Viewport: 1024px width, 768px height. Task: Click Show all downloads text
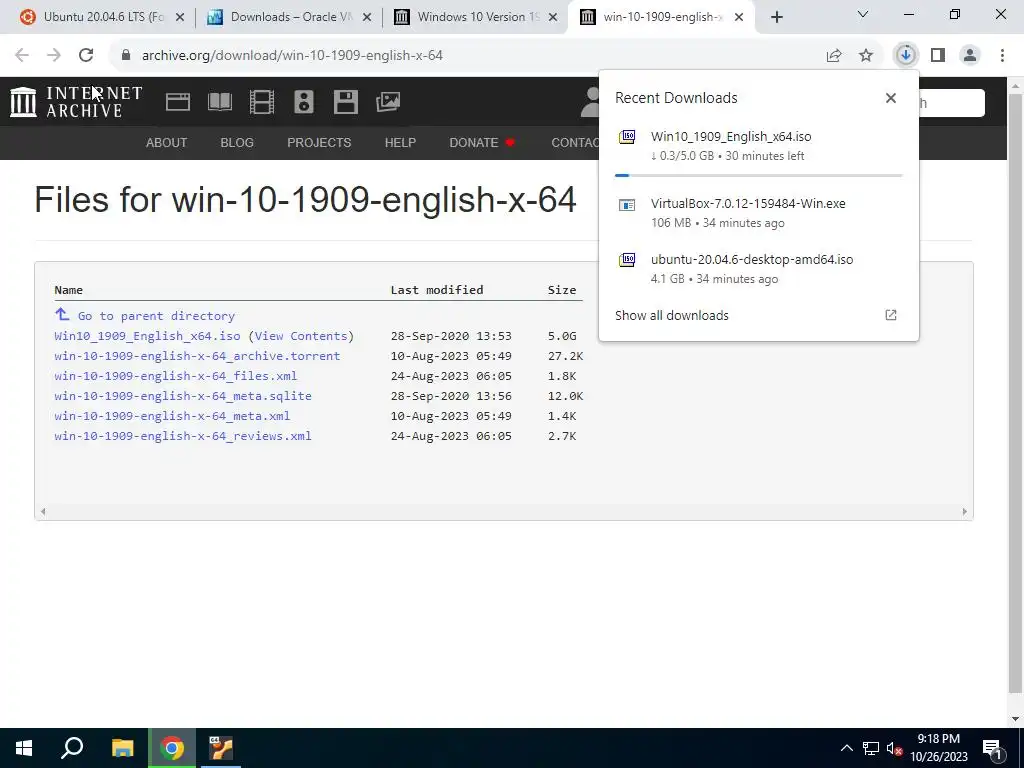pos(672,315)
